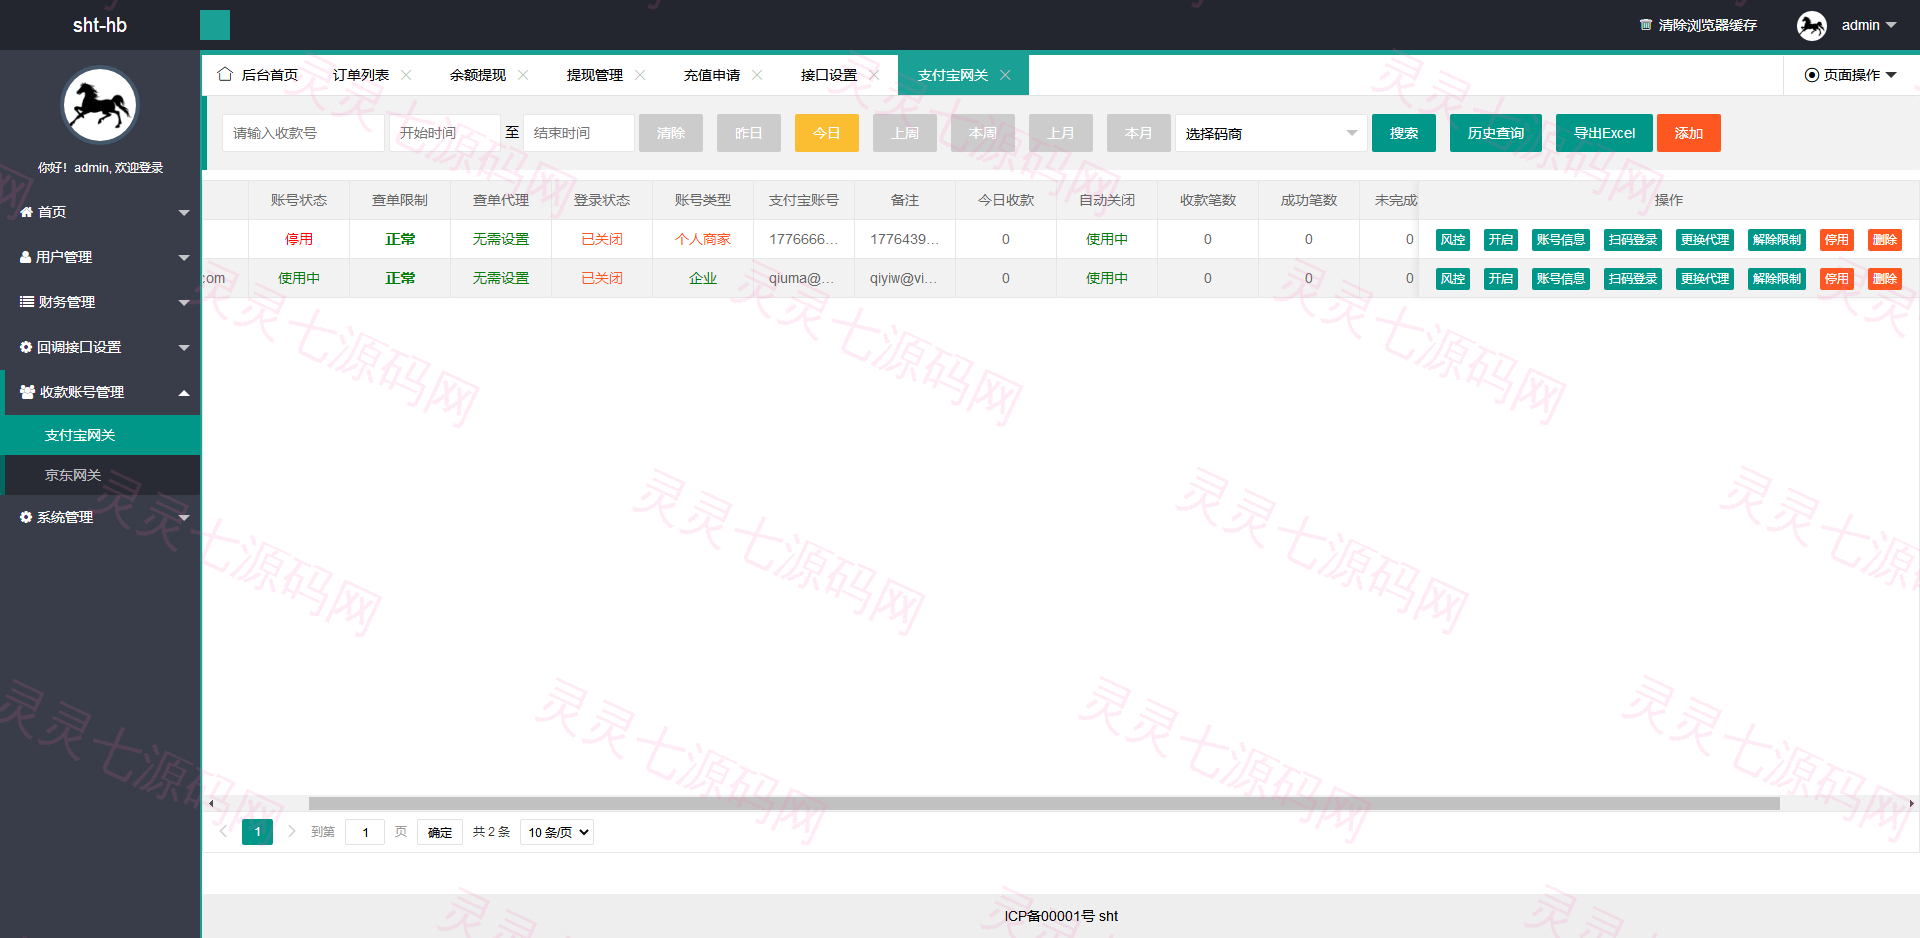The height and width of the screenshot is (938, 1920).
Task: Expand the 首页 sidebar menu
Action: (100, 212)
